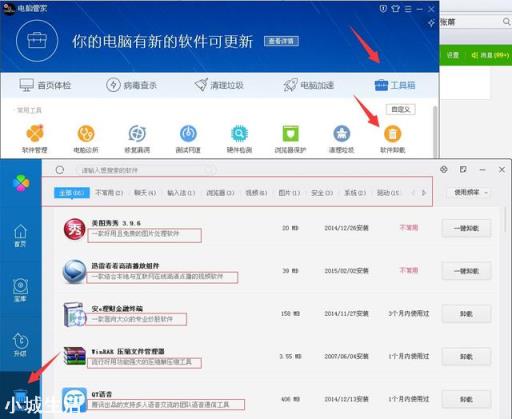
Task: Select 视频 category filter
Action: 256,193
